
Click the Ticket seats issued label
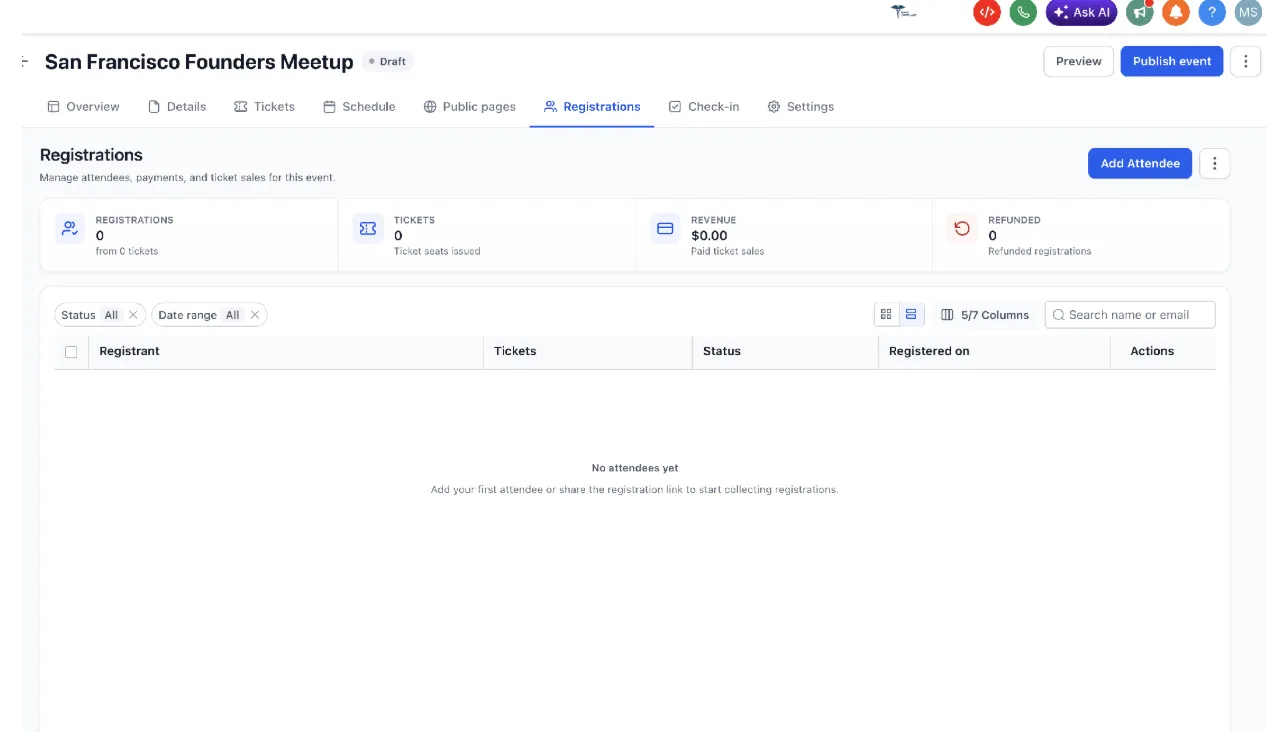coord(437,251)
